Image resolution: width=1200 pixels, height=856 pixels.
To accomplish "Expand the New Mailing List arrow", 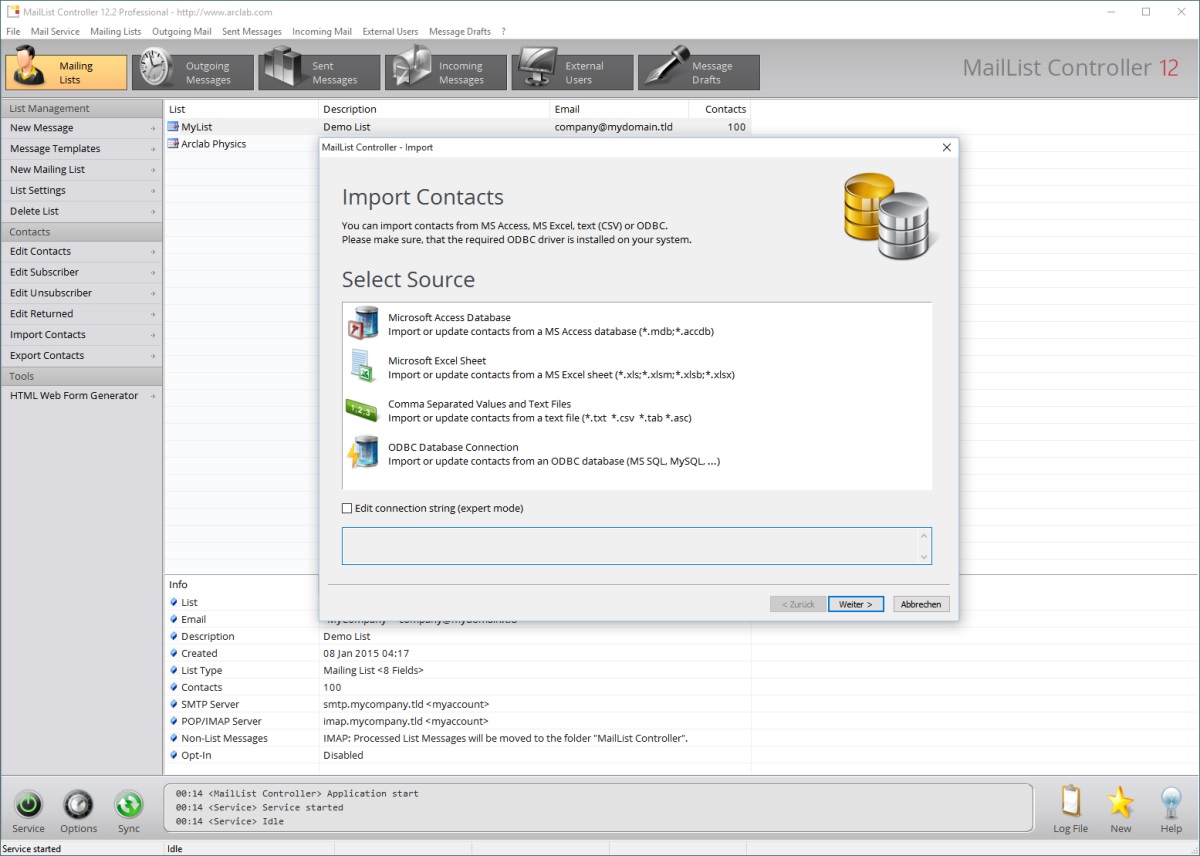I will pyautogui.click(x=153, y=170).
